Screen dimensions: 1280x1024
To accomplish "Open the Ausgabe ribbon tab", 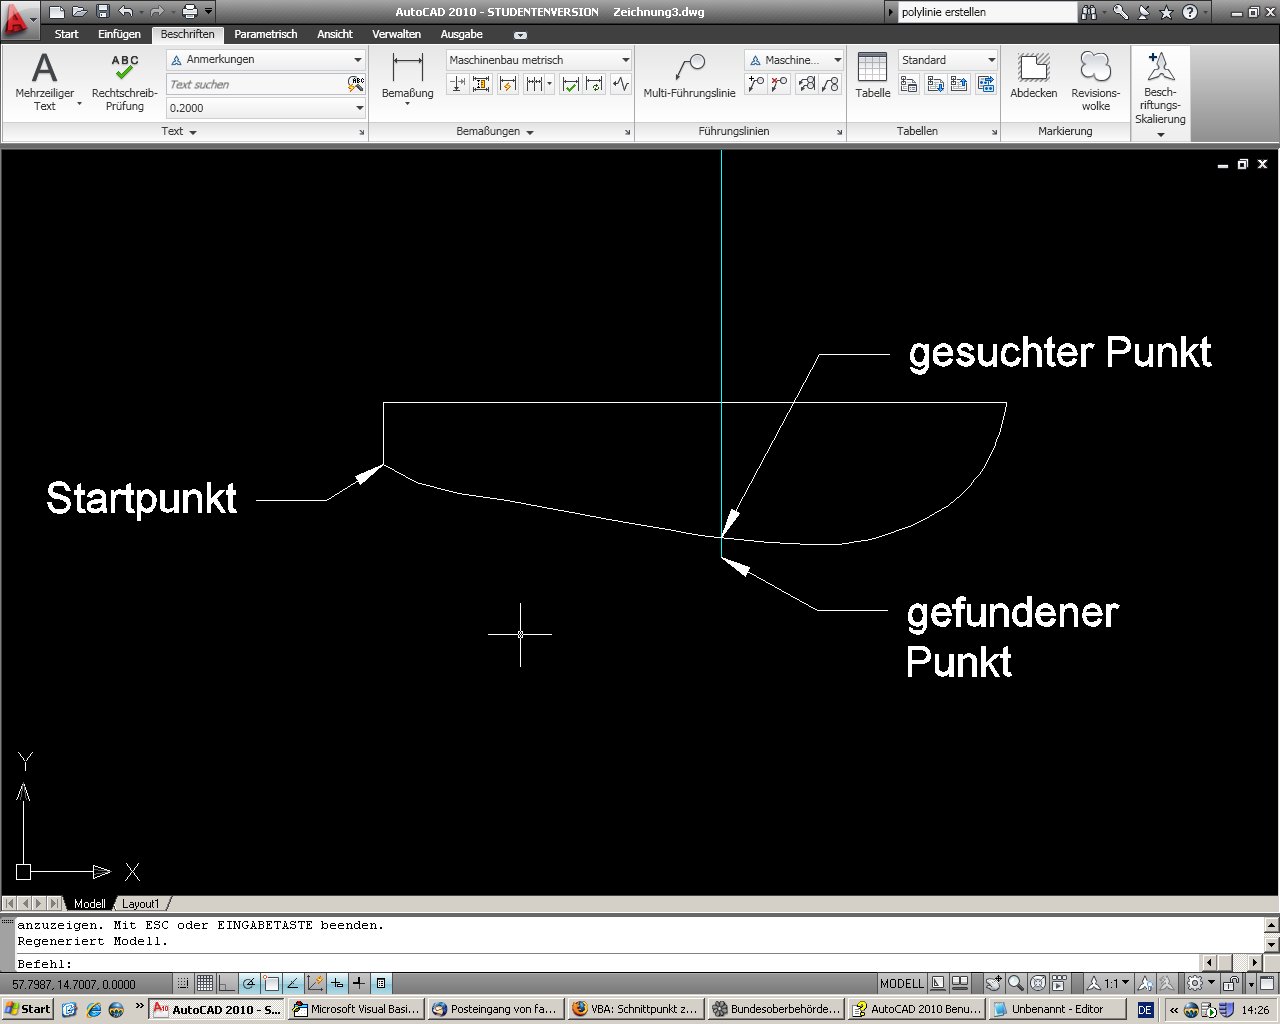I will click(x=461, y=34).
